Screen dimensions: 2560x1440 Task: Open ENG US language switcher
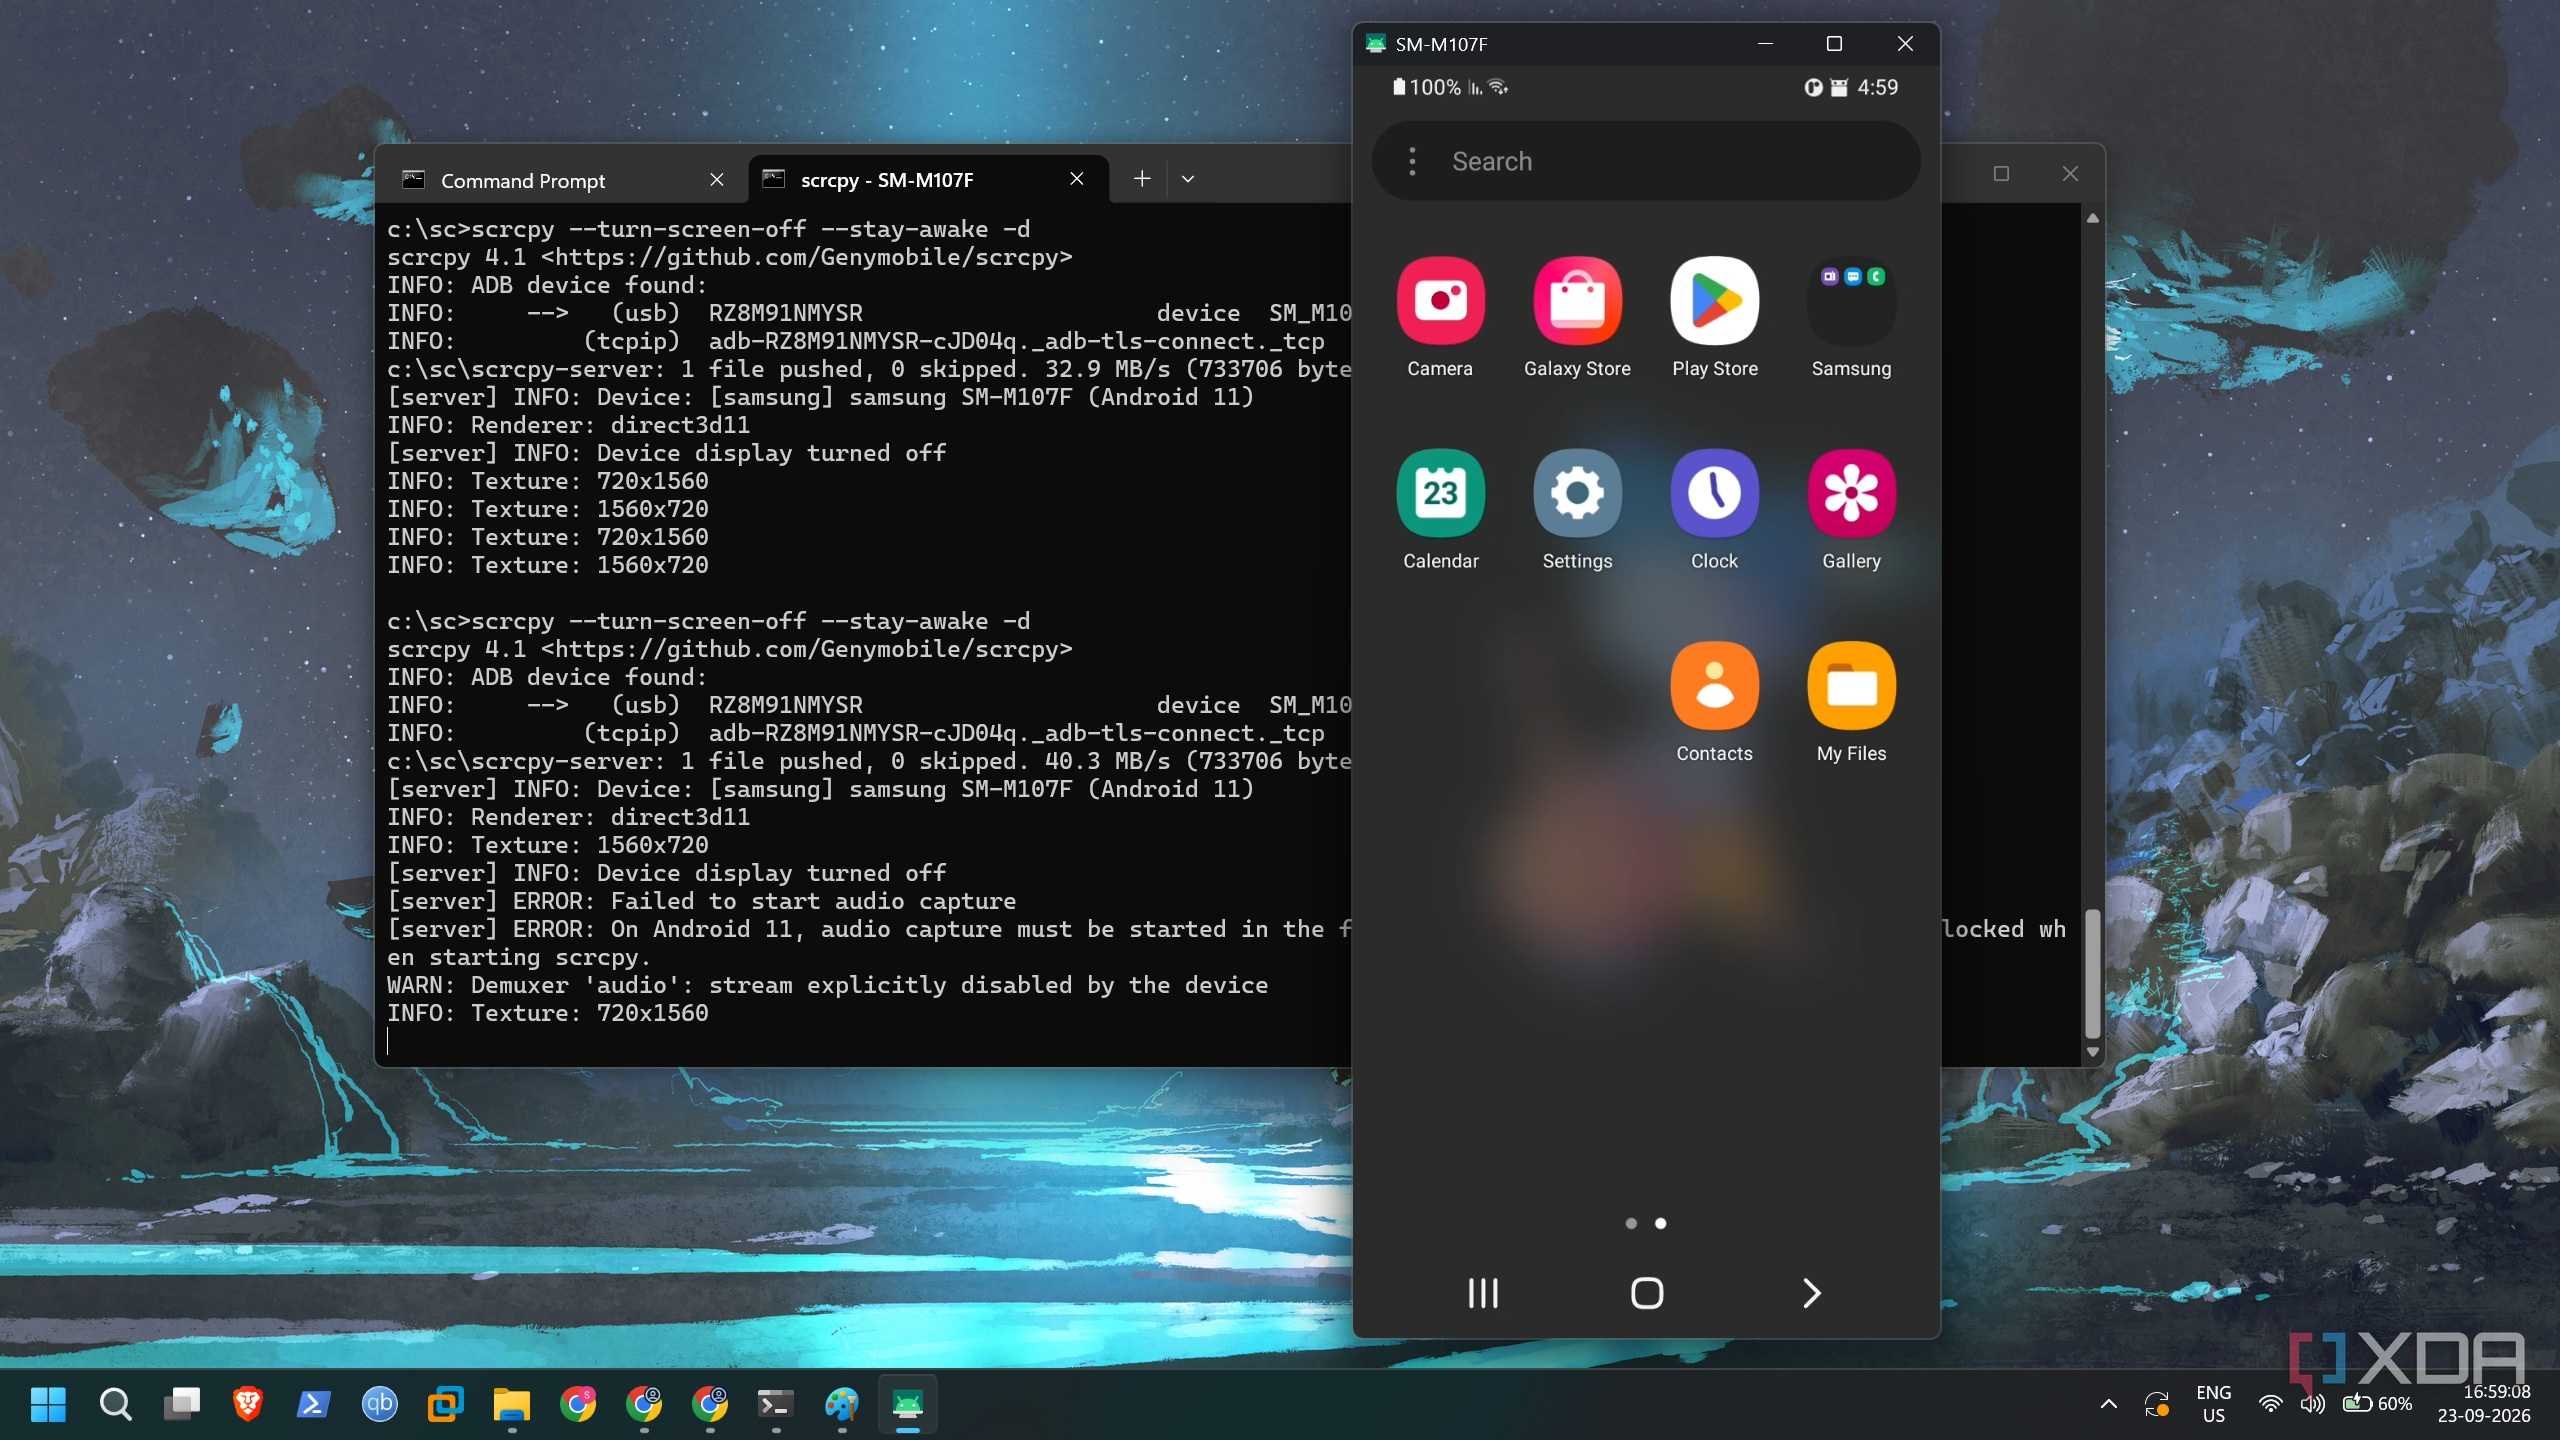[x=2213, y=1404]
